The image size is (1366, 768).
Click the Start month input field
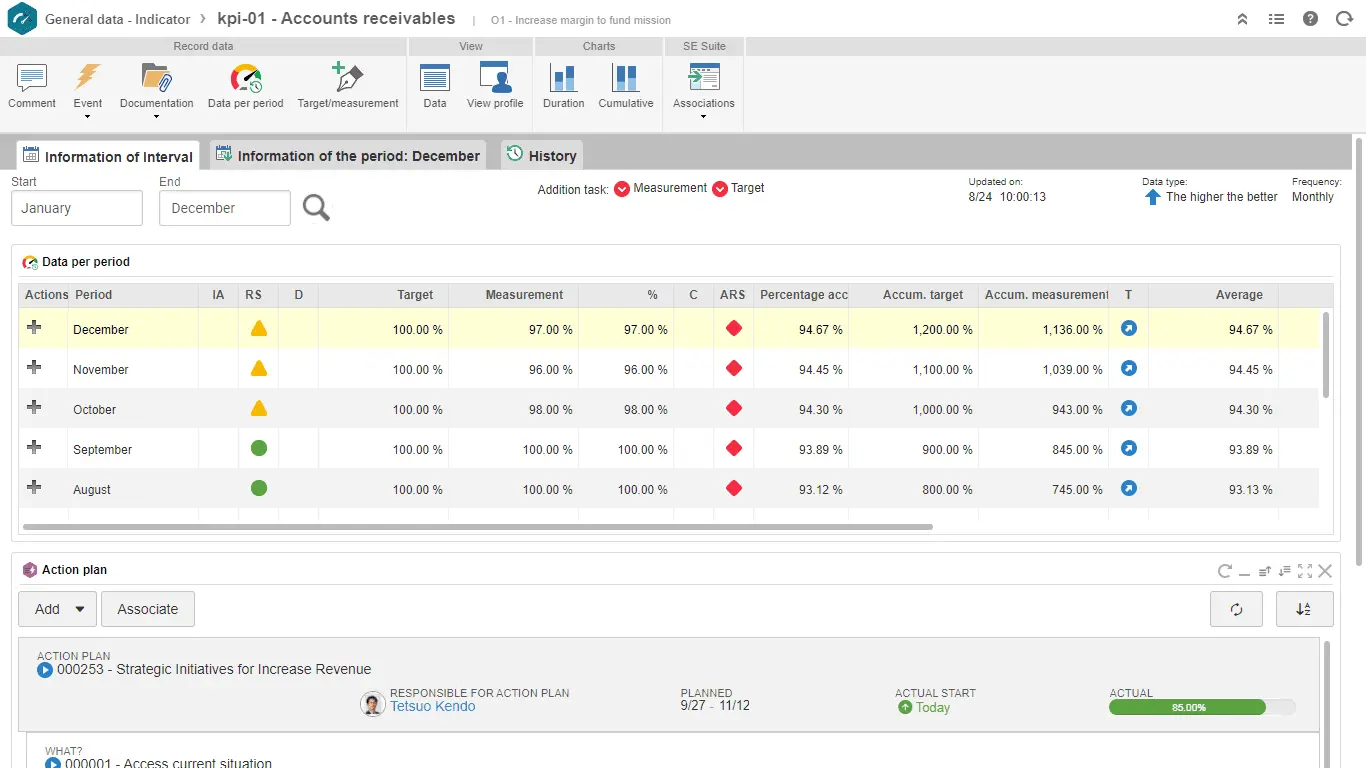coord(77,208)
